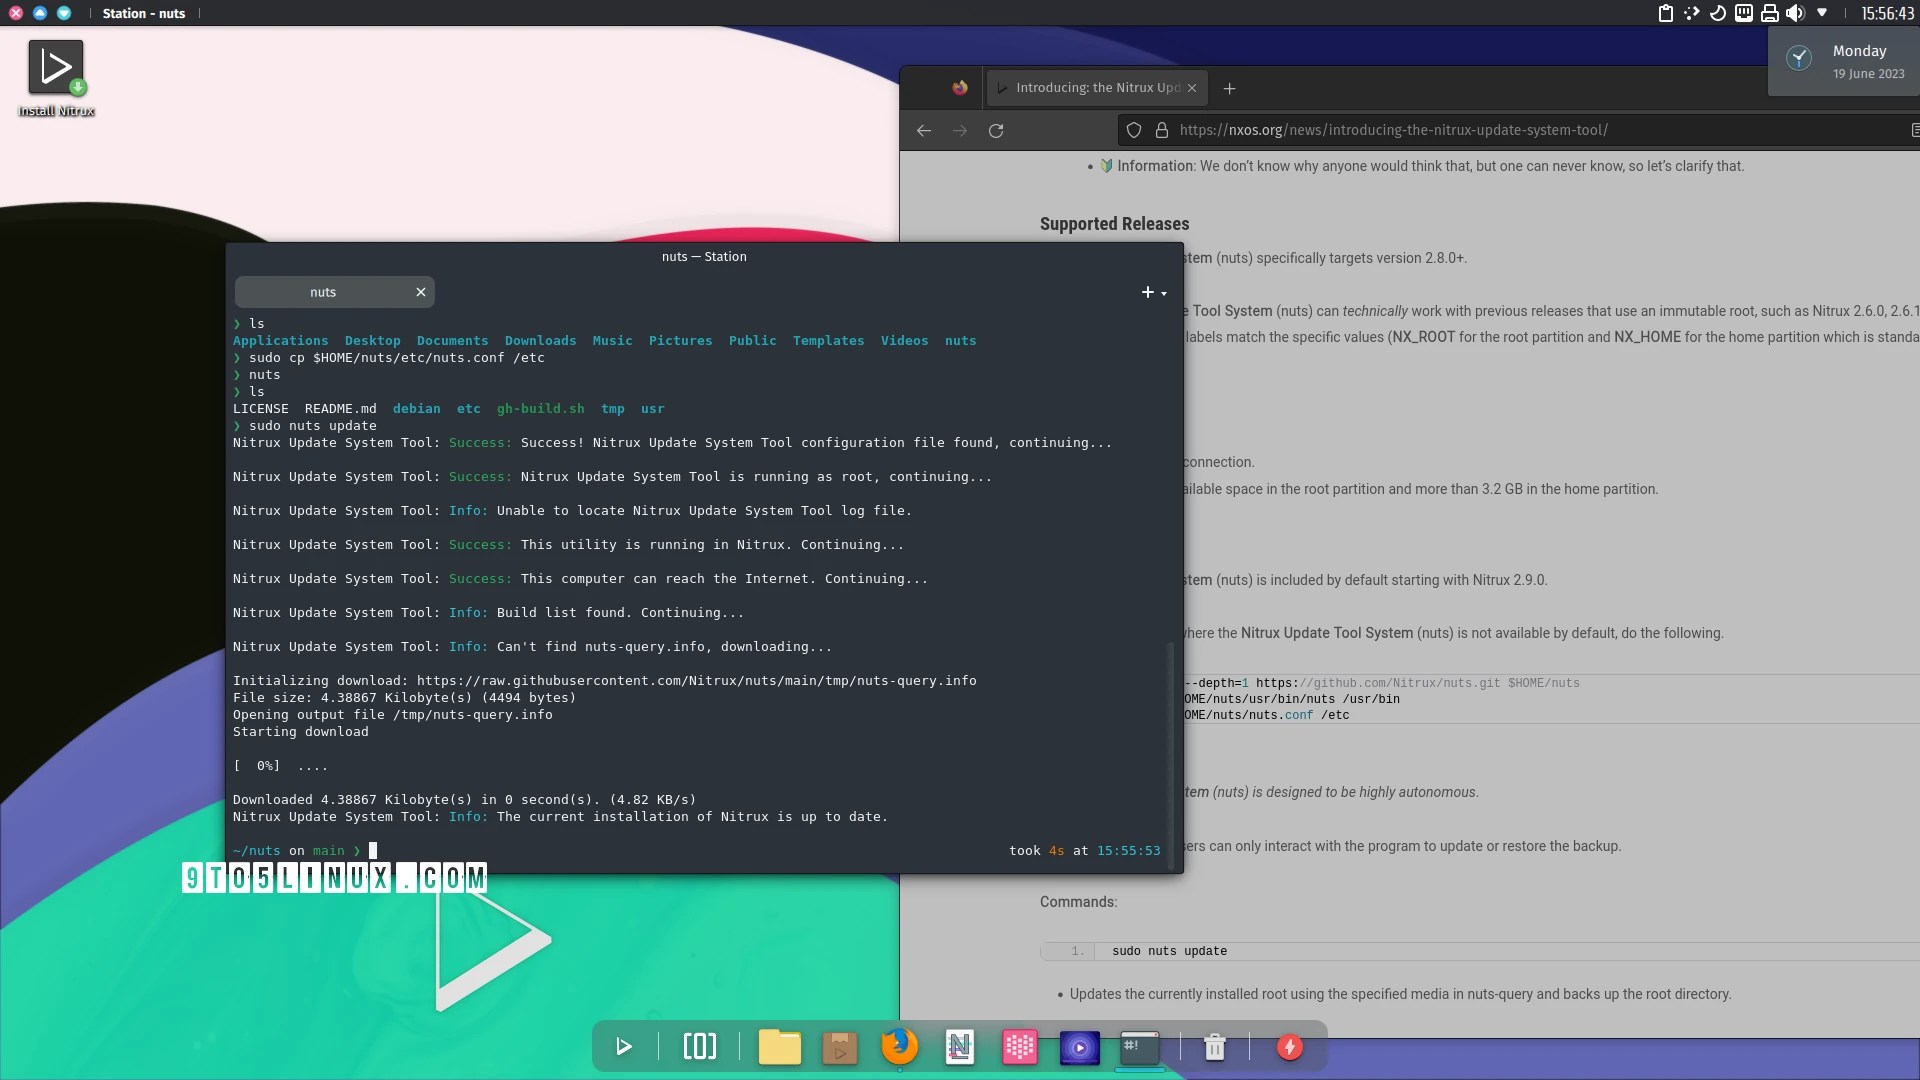Click the browser back navigation button
The height and width of the screenshot is (1080, 1920).
(x=923, y=130)
